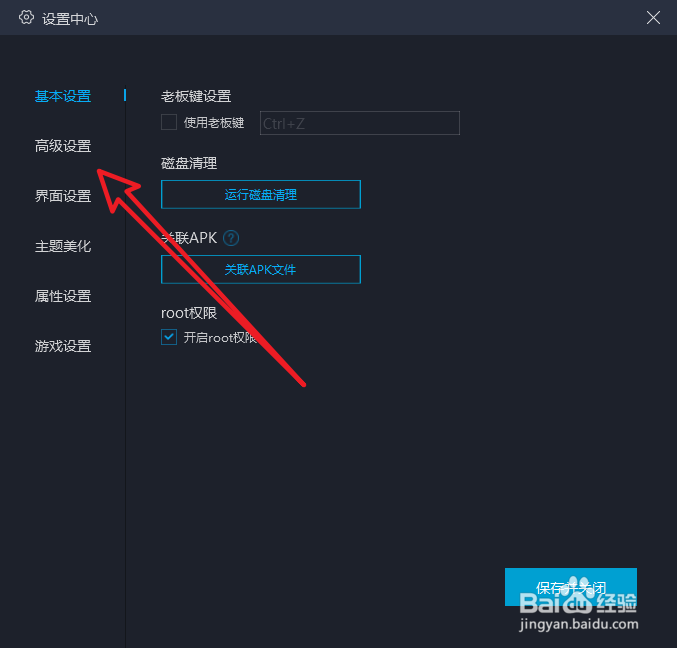This screenshot has height=648, width=677.
Task: Open the 属性设置 section
Action: coord(63,296)
